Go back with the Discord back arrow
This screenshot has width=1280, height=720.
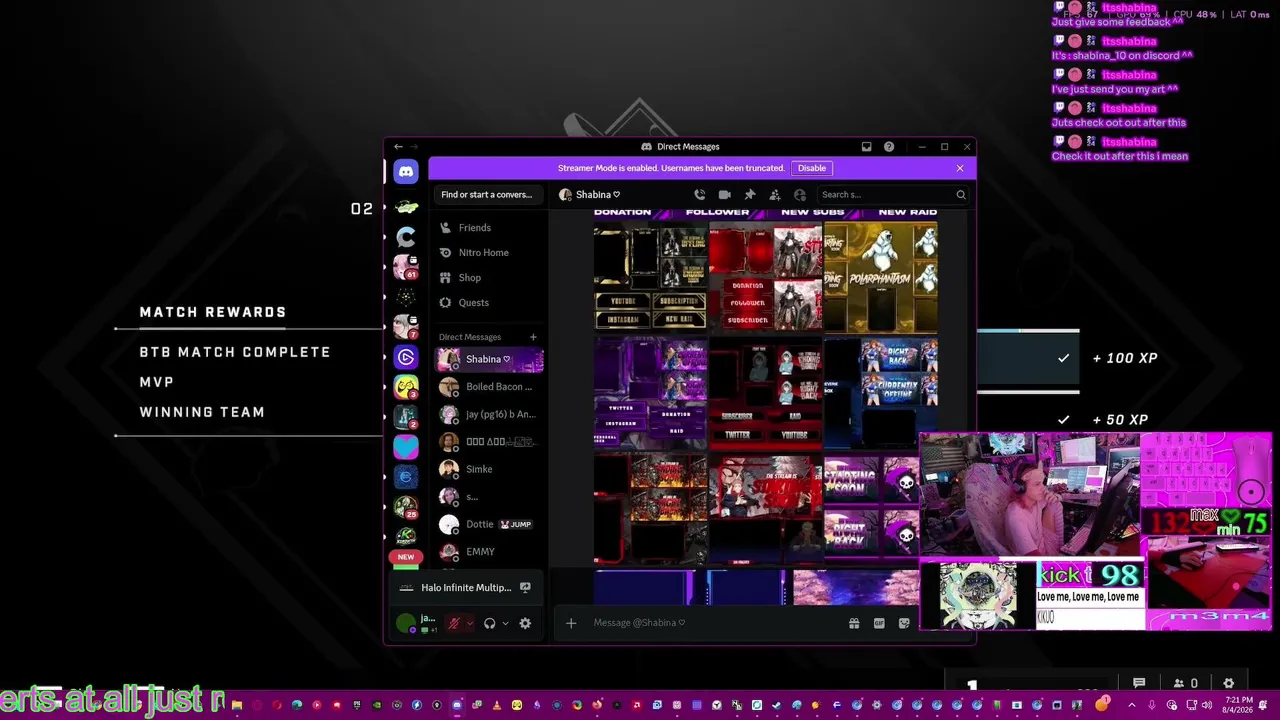(x=398, y=147)
